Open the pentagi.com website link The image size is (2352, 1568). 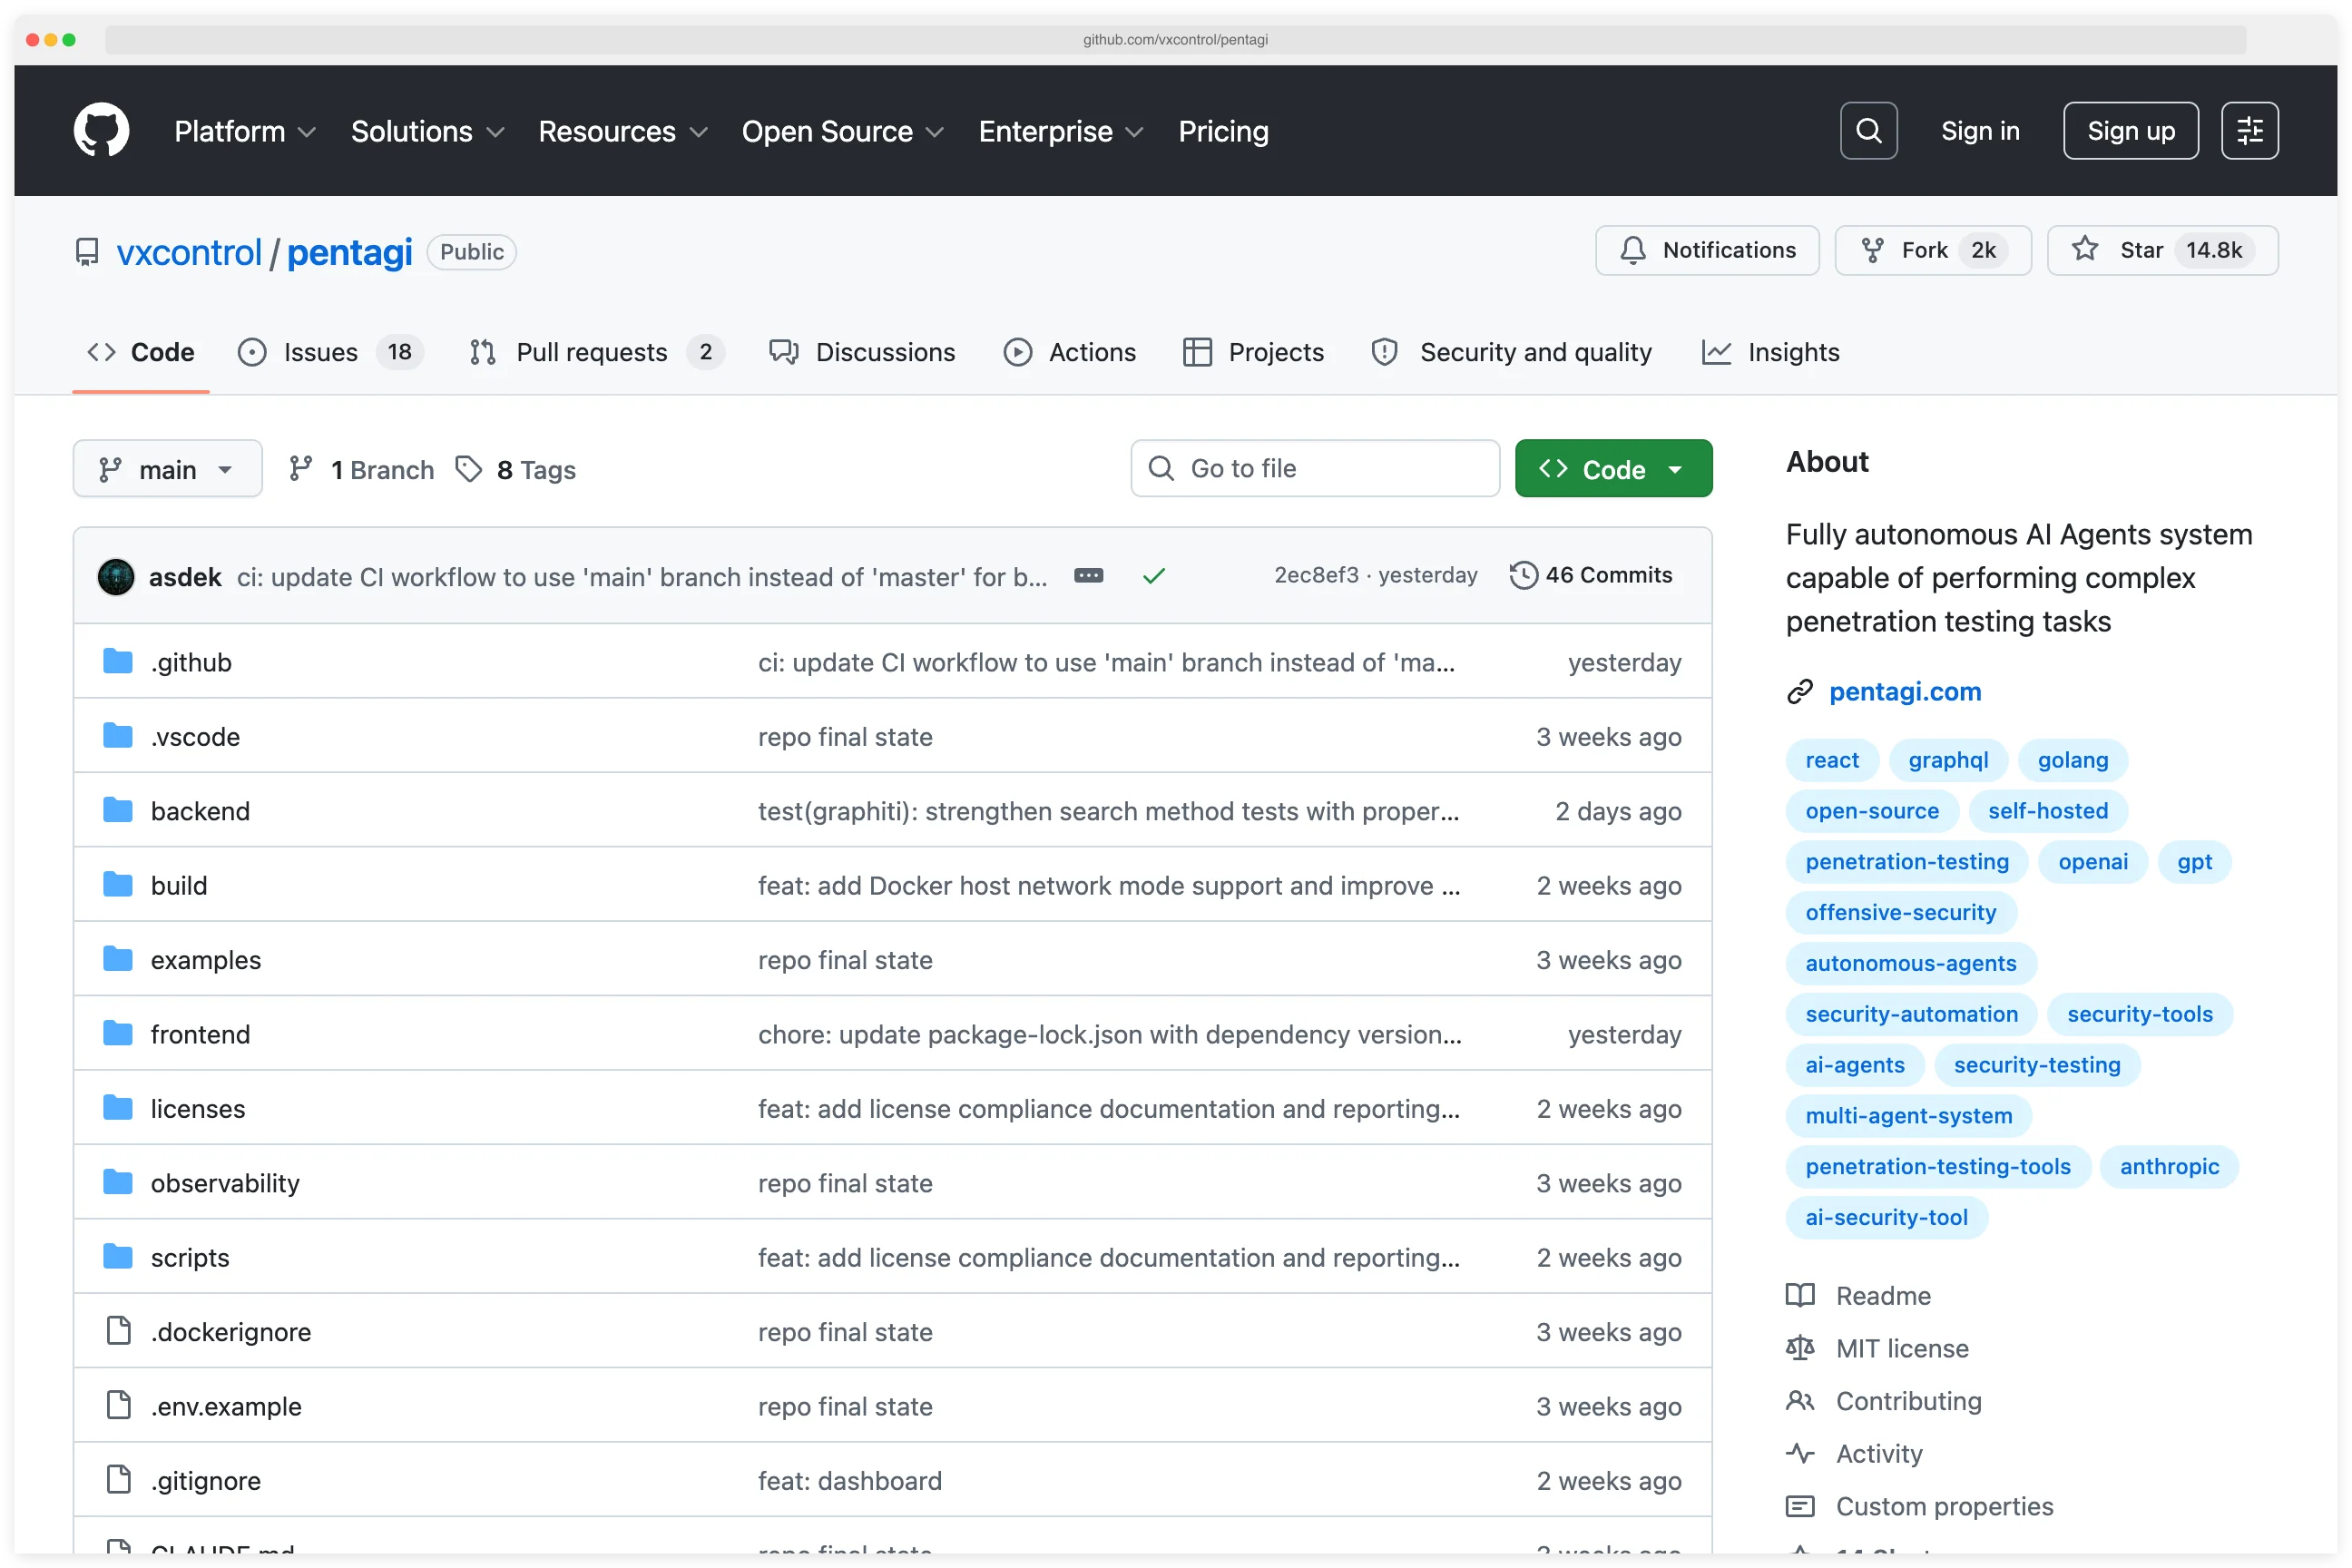point(1904,692)
